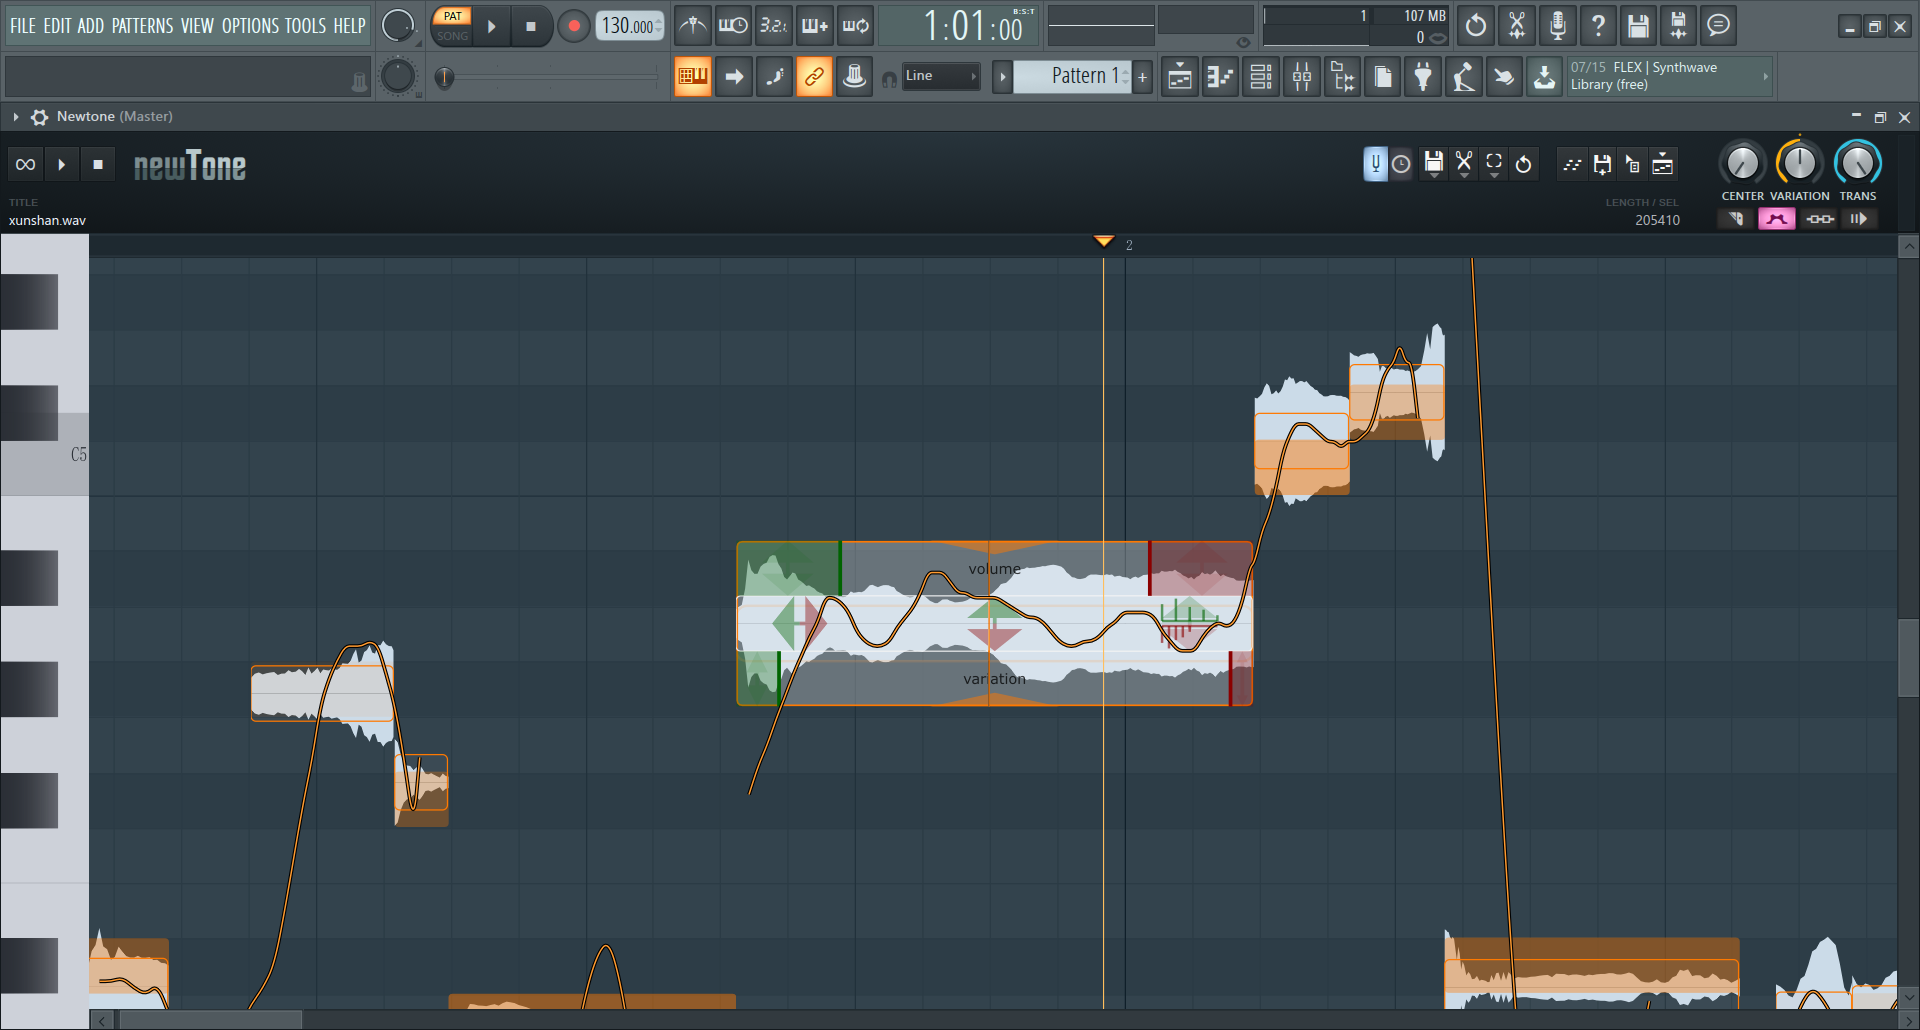Open content library download icon
The width and height of the screenshot is (1920, 1030).
pyautogui.click(x=1545, y=76)
